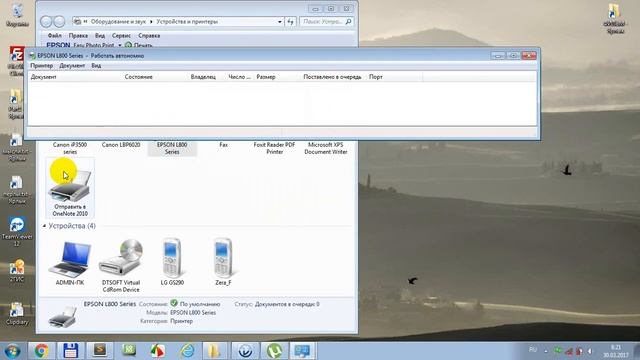Switch to Devices and Printers taskbar button
The height and width of the screenshot is (360, 640).
point(302,351)
